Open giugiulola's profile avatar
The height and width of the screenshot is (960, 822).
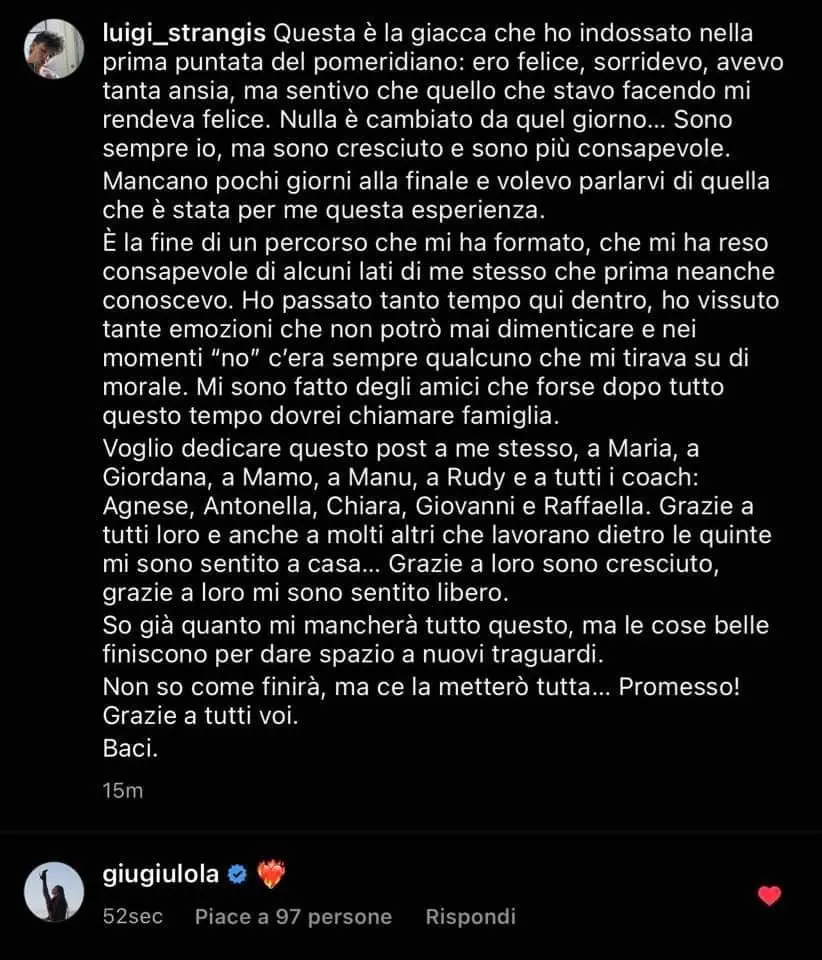pyautogui.click(x=54, y=891)
